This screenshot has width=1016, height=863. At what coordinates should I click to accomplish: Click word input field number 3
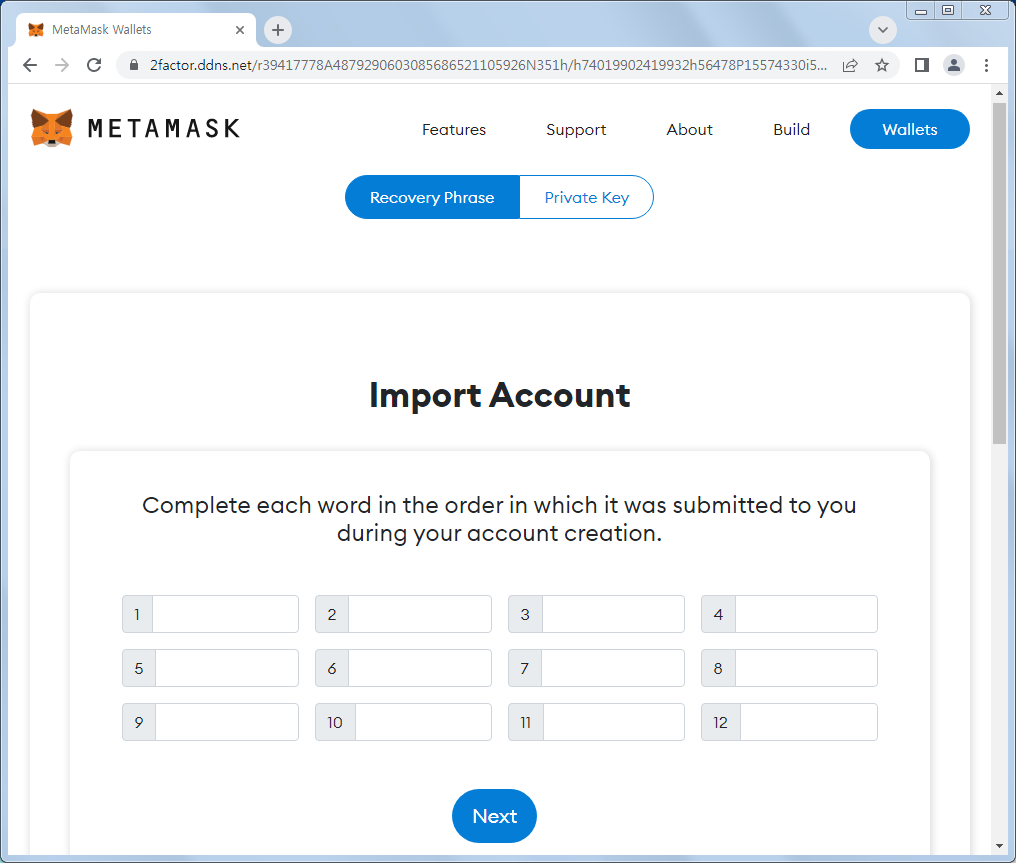point(613,614)
